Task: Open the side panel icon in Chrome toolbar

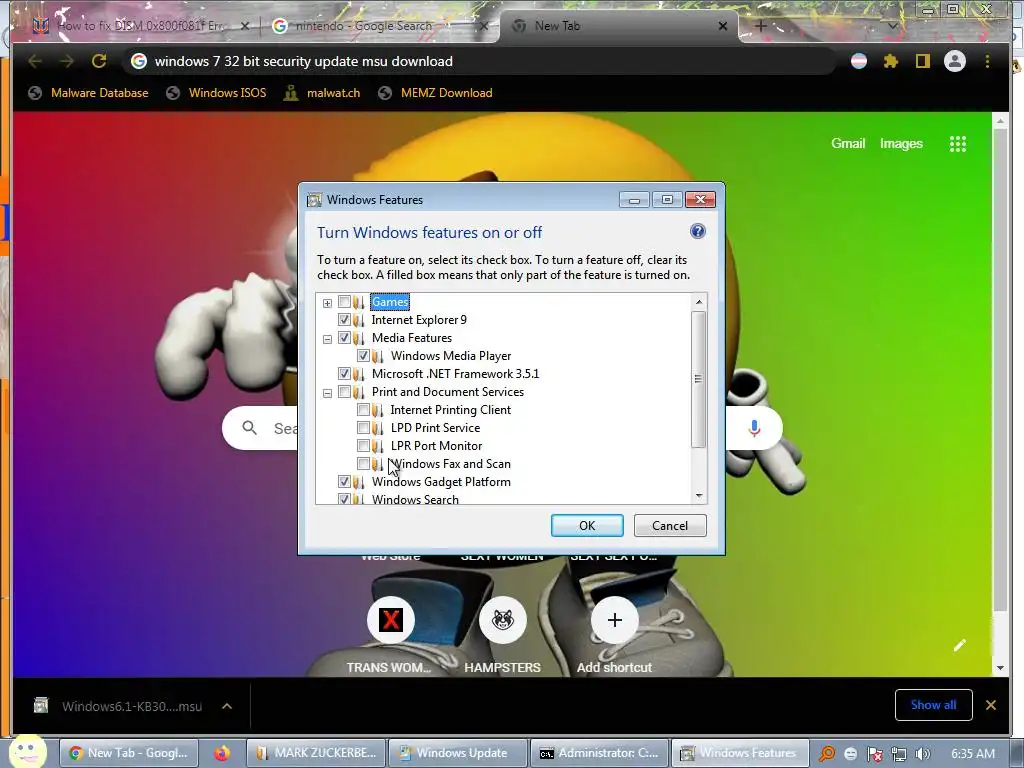Action: tap(922, 61)
